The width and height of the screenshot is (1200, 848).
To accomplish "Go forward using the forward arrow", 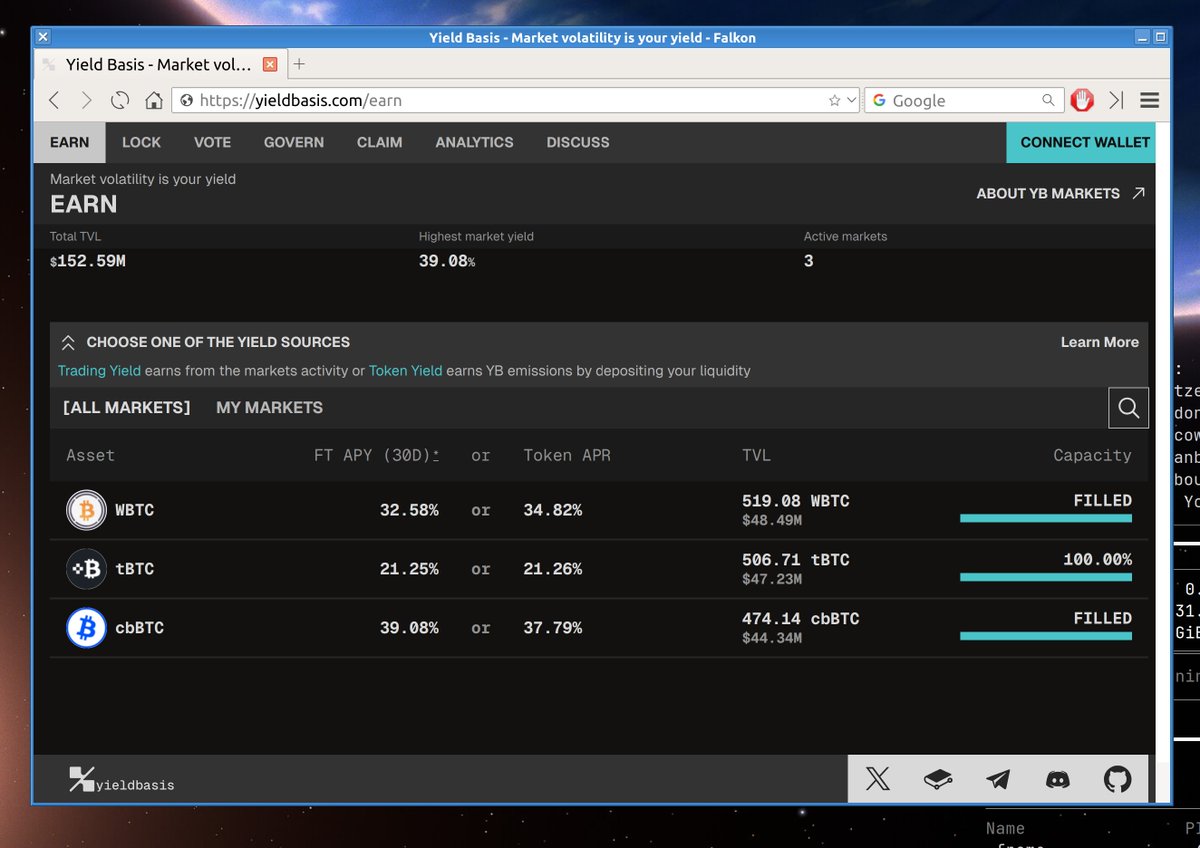I will coord(87,100).
